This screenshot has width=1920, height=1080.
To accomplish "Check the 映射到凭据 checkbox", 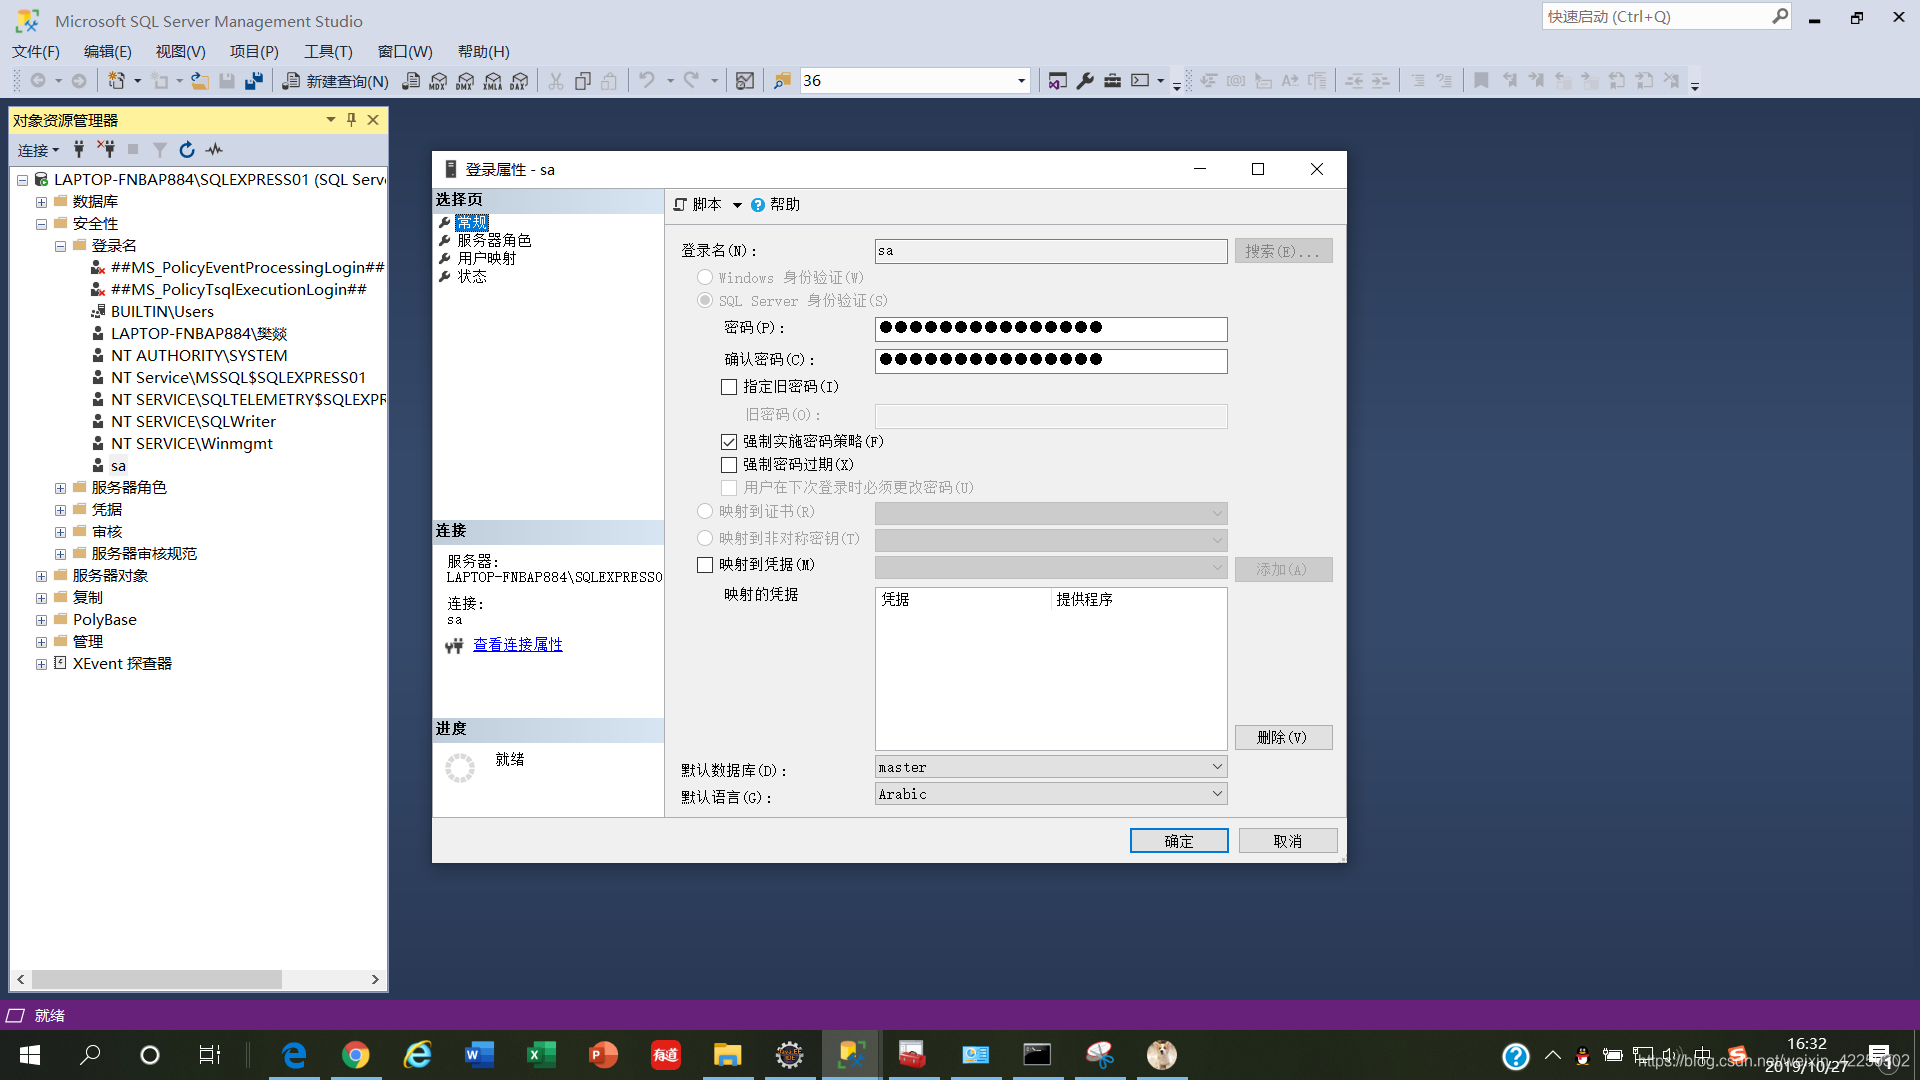I will (705, 565).
